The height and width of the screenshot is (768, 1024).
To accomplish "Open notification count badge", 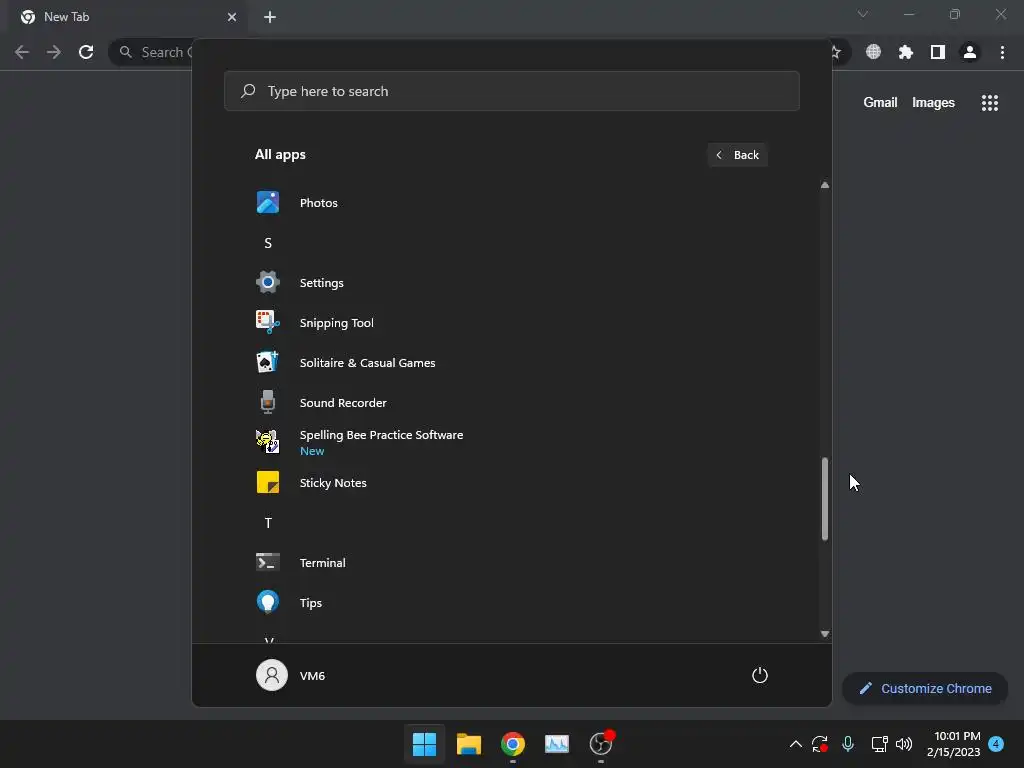I will 996,743.
